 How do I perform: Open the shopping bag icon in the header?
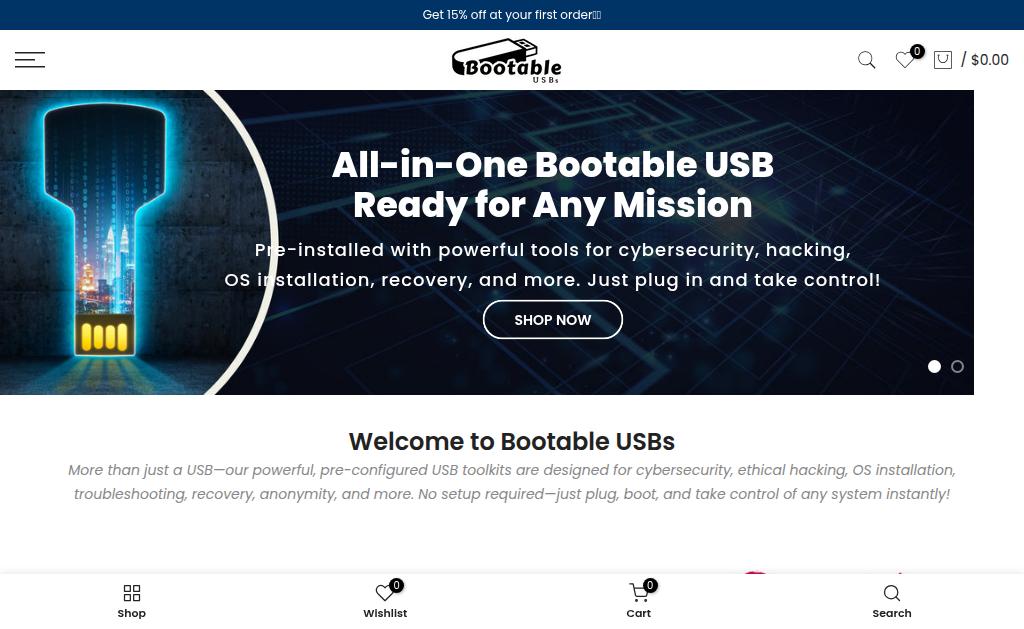942,60
